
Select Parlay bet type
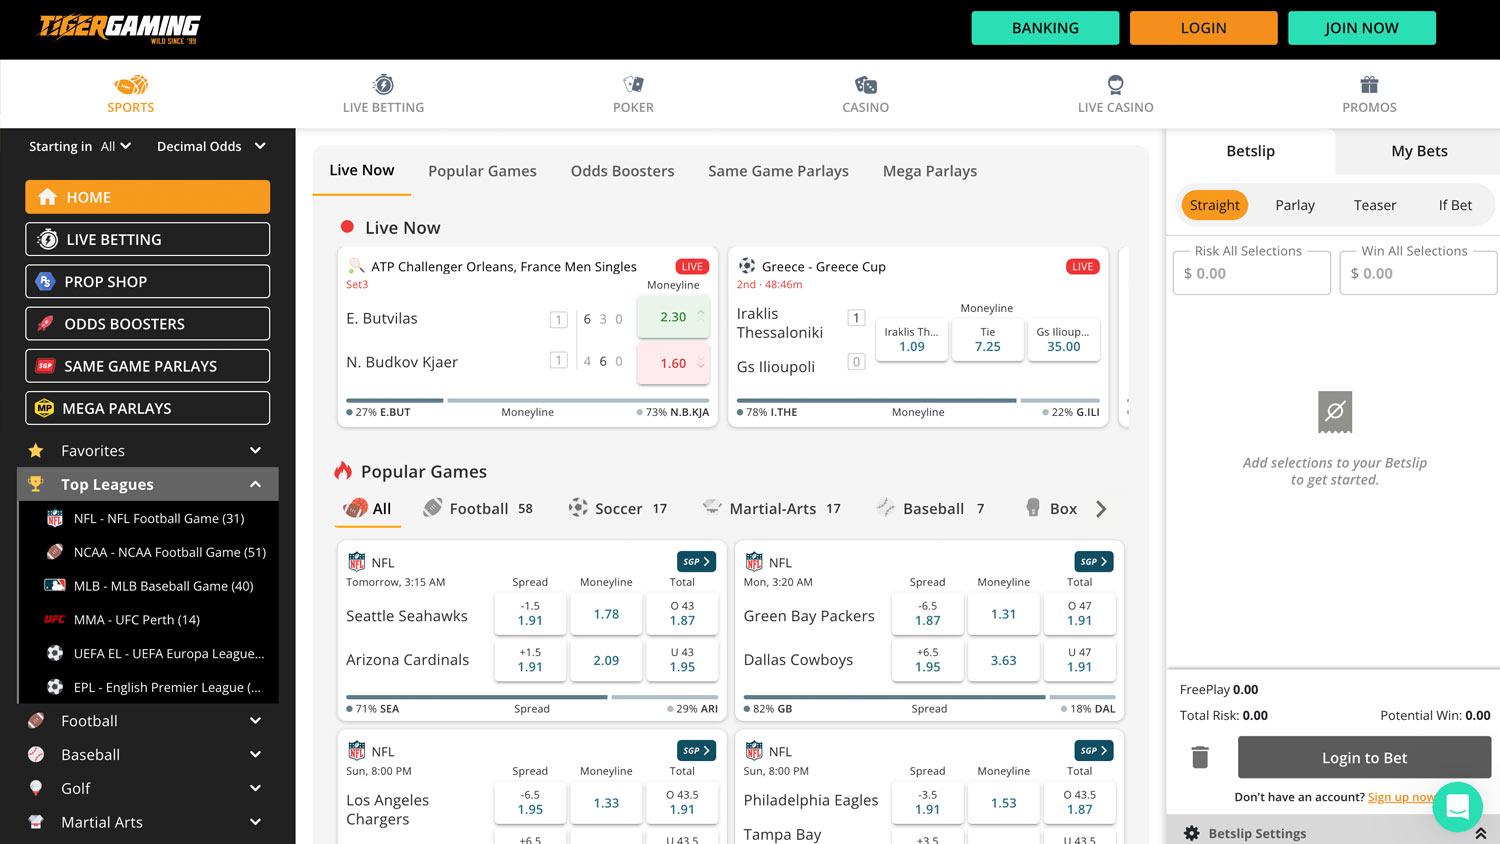[1295, 205]
